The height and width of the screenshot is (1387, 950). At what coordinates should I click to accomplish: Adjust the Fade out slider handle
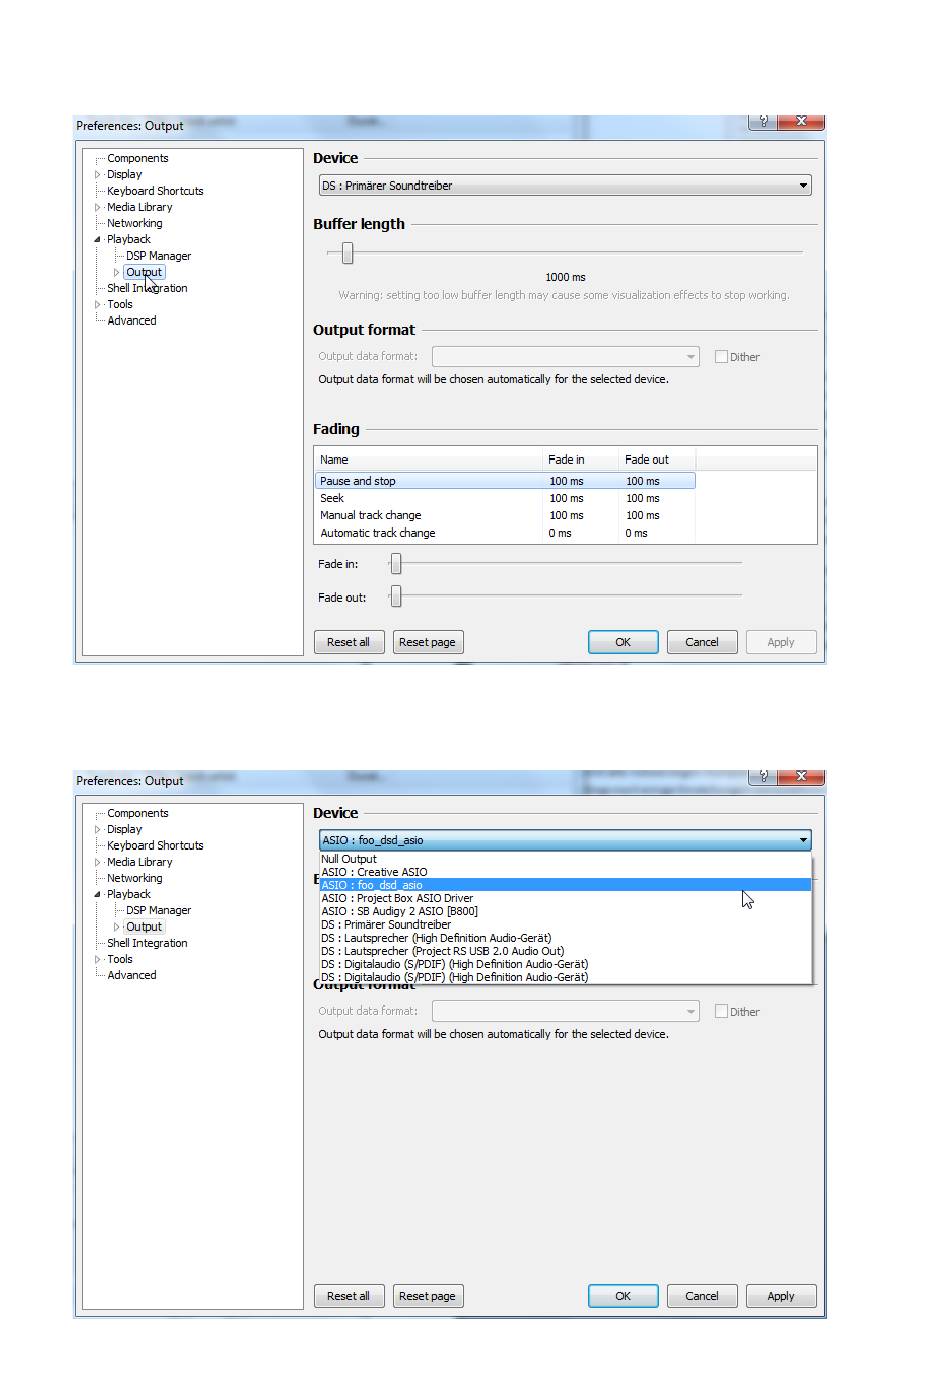coord(396,597)
